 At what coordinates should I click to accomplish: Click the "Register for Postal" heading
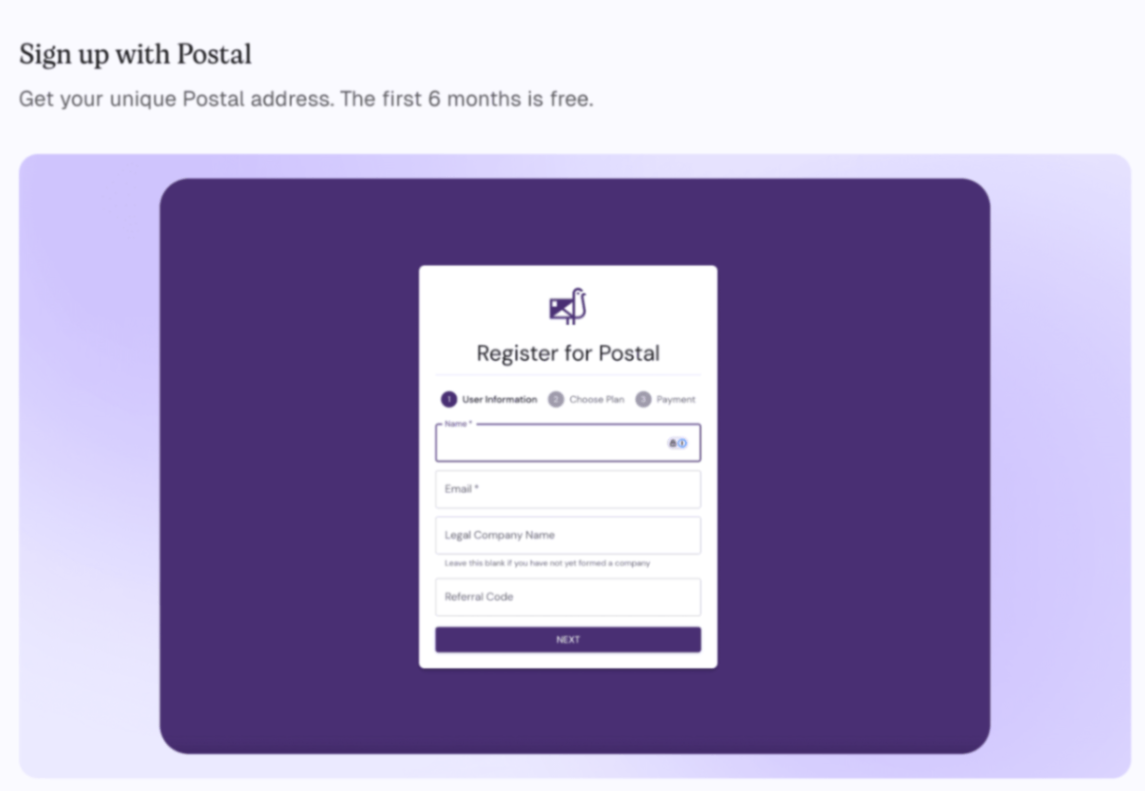tap(567, 353)
